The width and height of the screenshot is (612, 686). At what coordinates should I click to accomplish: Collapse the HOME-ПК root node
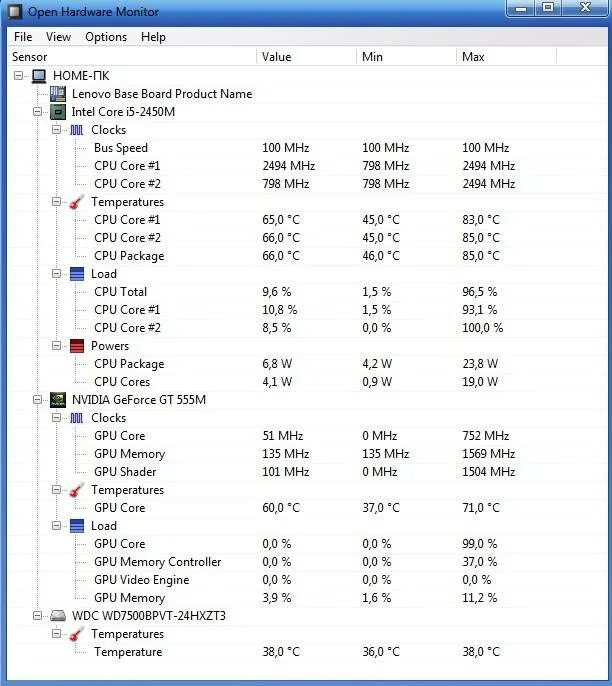18,76
